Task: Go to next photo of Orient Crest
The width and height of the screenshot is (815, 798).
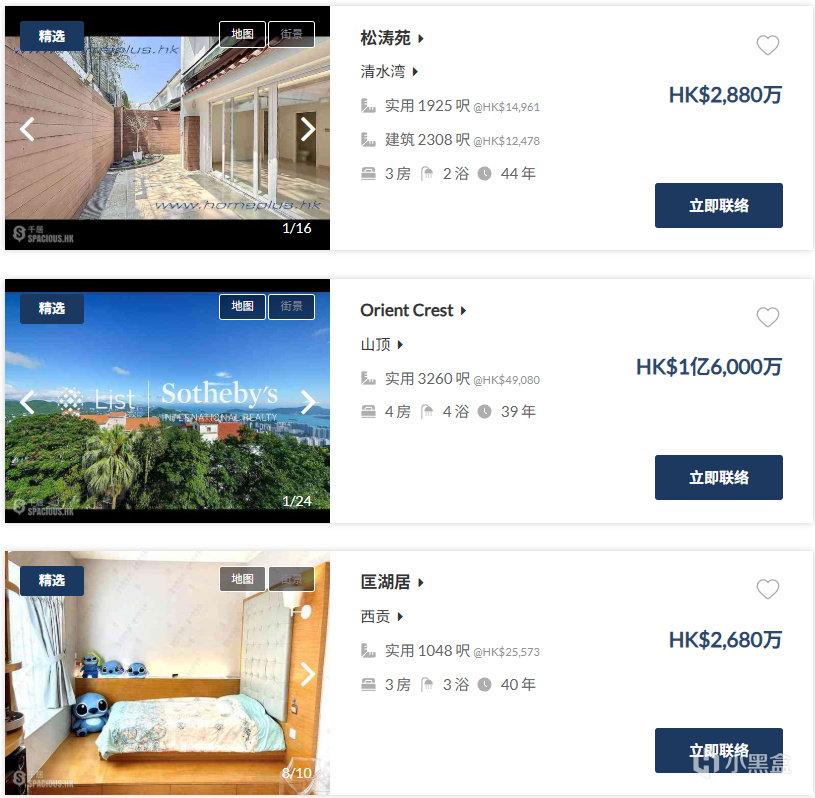Action: point(308,402)
